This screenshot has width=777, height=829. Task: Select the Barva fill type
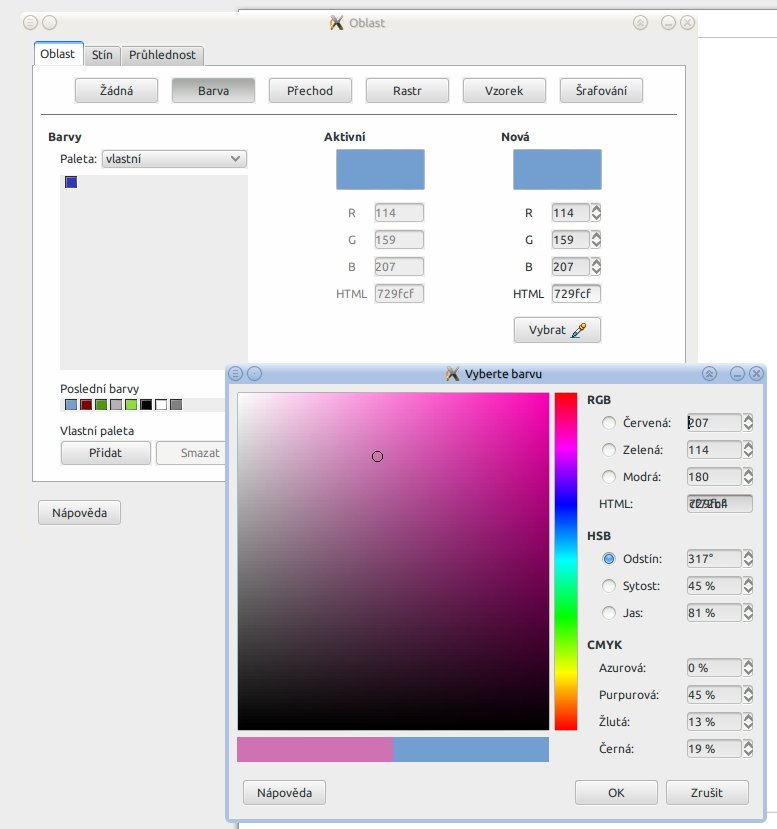(213, 90)
